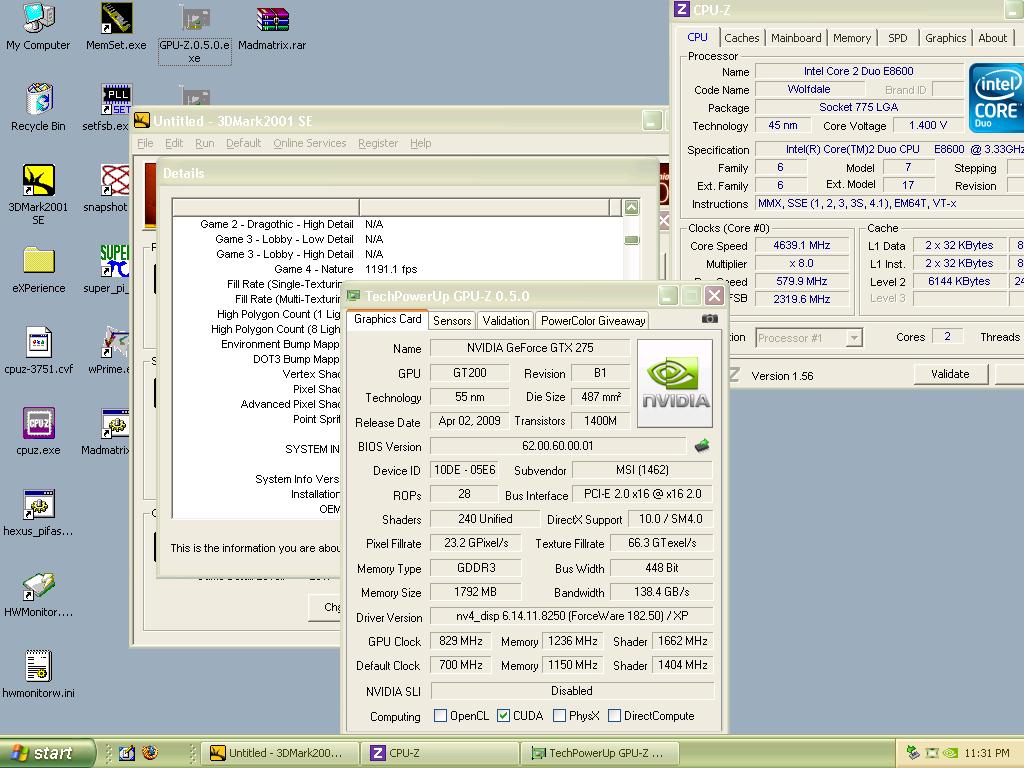Image resolution: width=1024 pixels, height=768 pixels.
Task: Open the 3DMark2001 SE desktop shortcut
Action: coord(38,181)
